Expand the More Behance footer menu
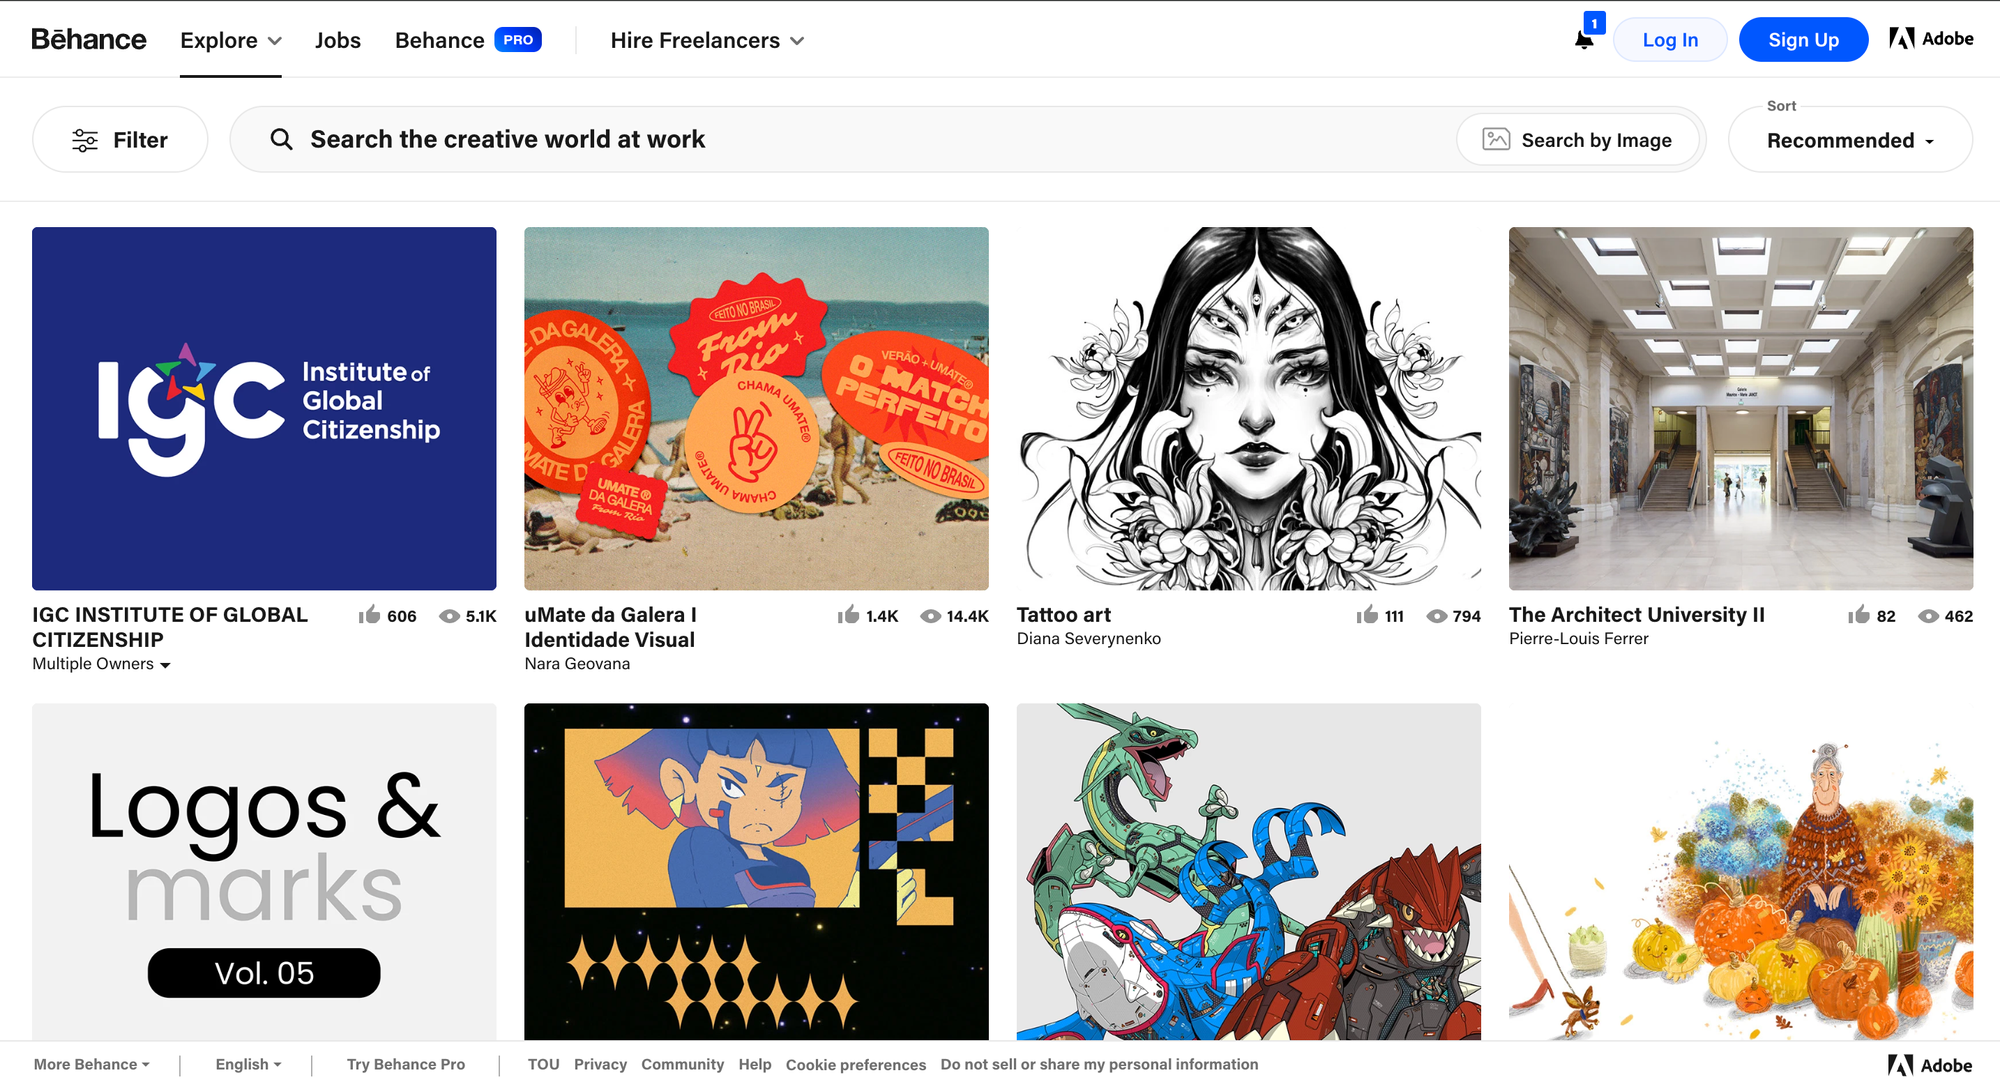 pyautogui.click(x=92, y=1064)
